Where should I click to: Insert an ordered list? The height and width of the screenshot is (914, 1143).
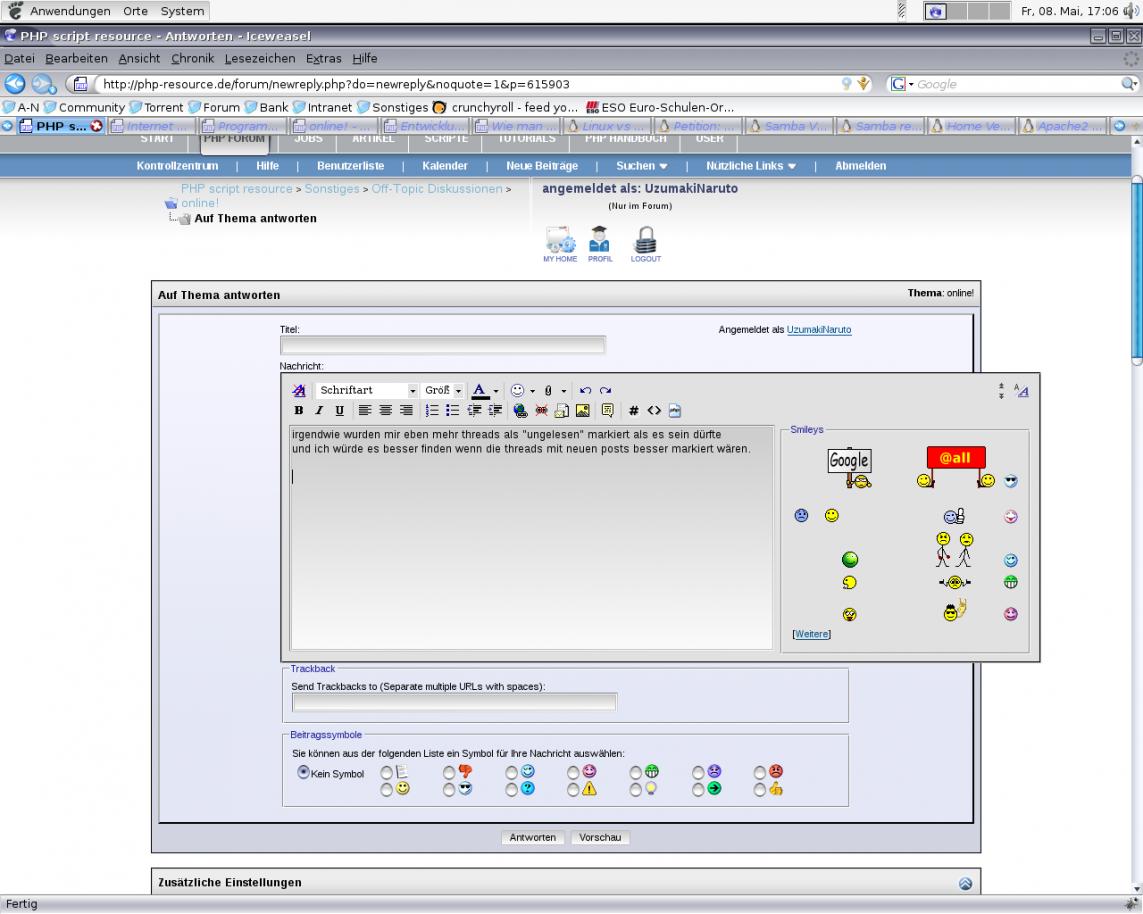tap(432, 410)
